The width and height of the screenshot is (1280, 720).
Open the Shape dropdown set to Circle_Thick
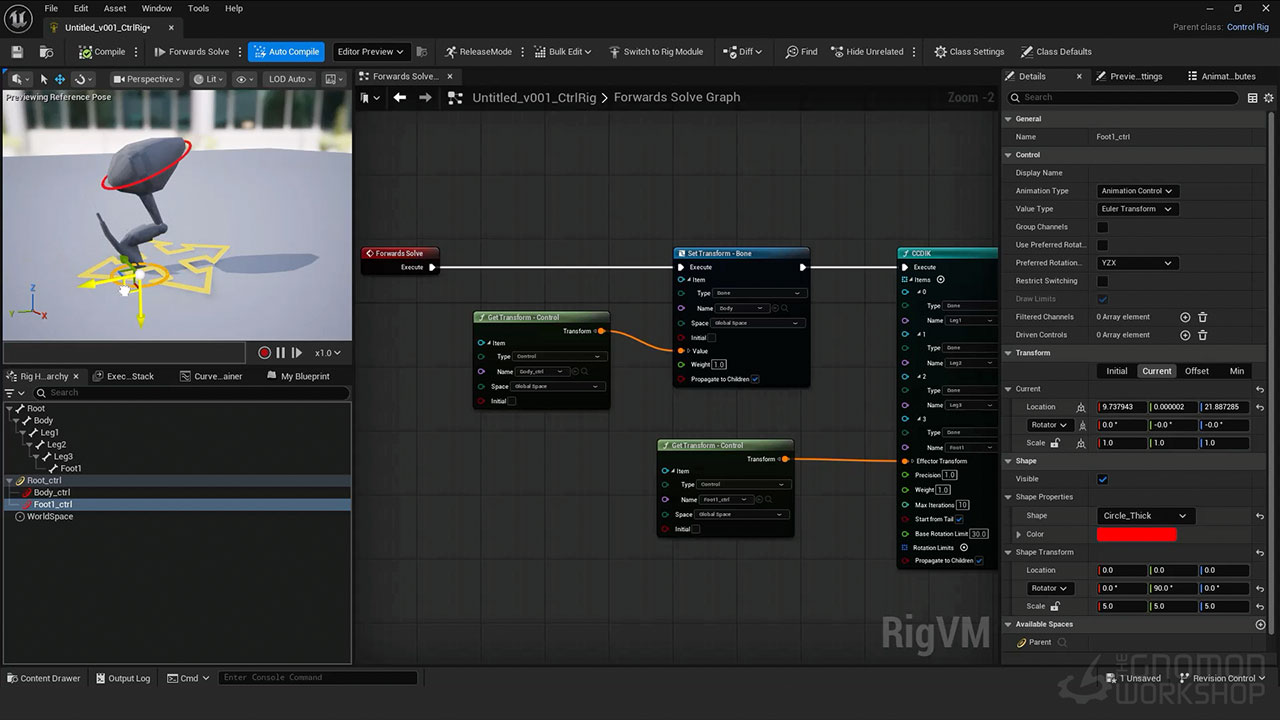coord(1145,516)
